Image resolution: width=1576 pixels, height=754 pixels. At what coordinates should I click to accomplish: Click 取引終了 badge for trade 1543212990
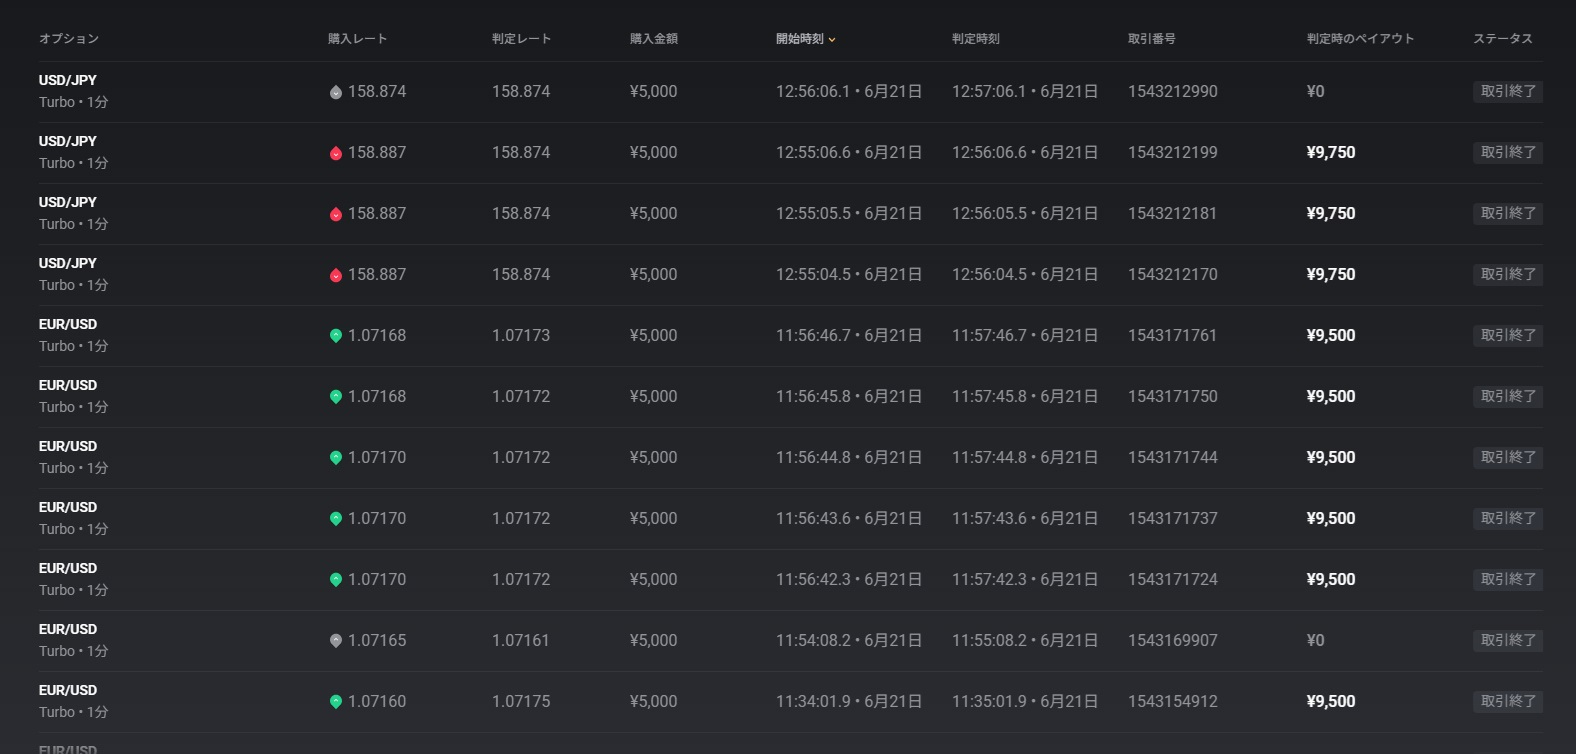[1507, 92]
